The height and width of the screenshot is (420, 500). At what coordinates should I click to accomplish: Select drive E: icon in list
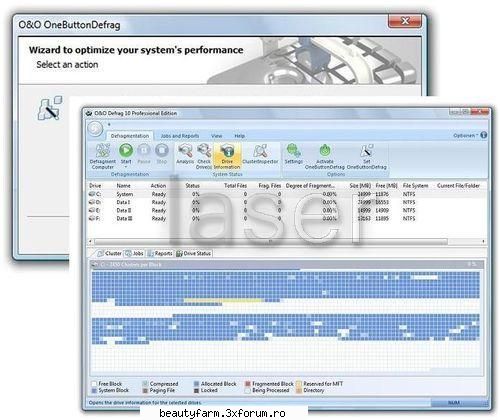click(x=92, y=210)
